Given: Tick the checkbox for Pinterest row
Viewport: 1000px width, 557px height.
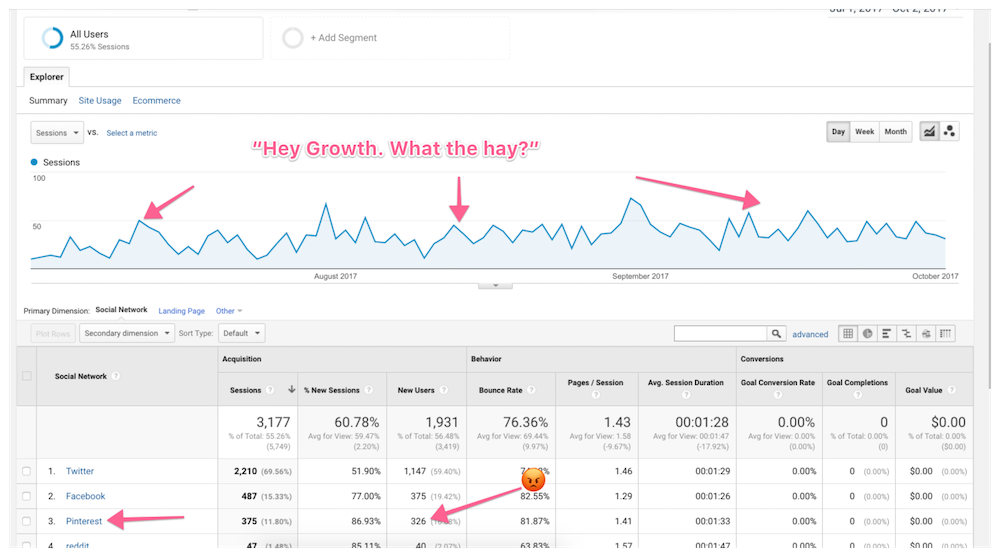Looking at the screenshot, I should coord(27,521).
